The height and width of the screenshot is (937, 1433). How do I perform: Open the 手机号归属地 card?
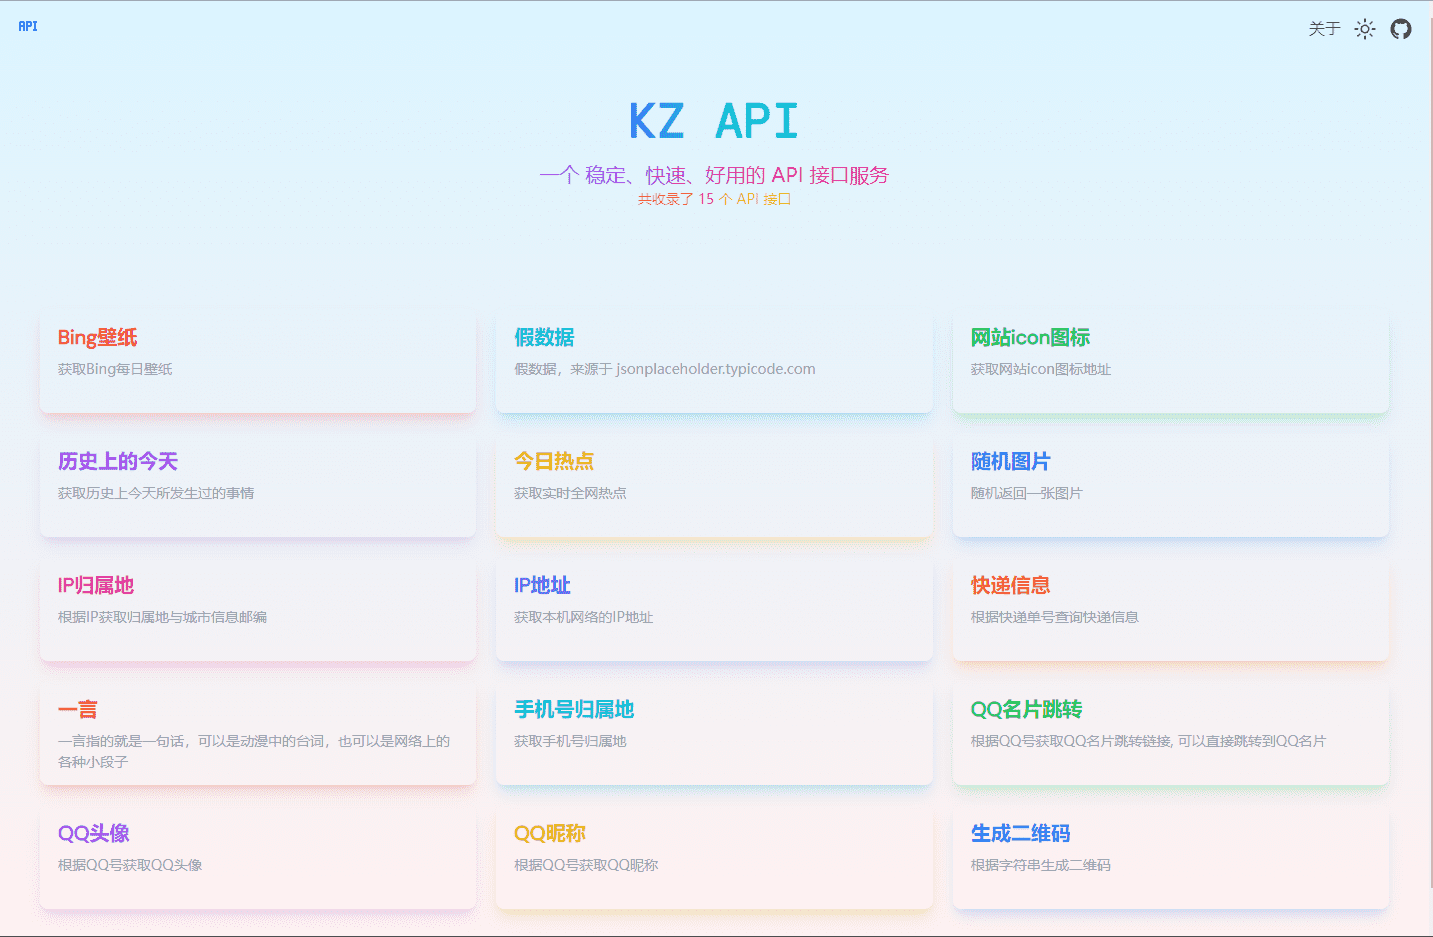pyautogui.click(x=714, y=732)
